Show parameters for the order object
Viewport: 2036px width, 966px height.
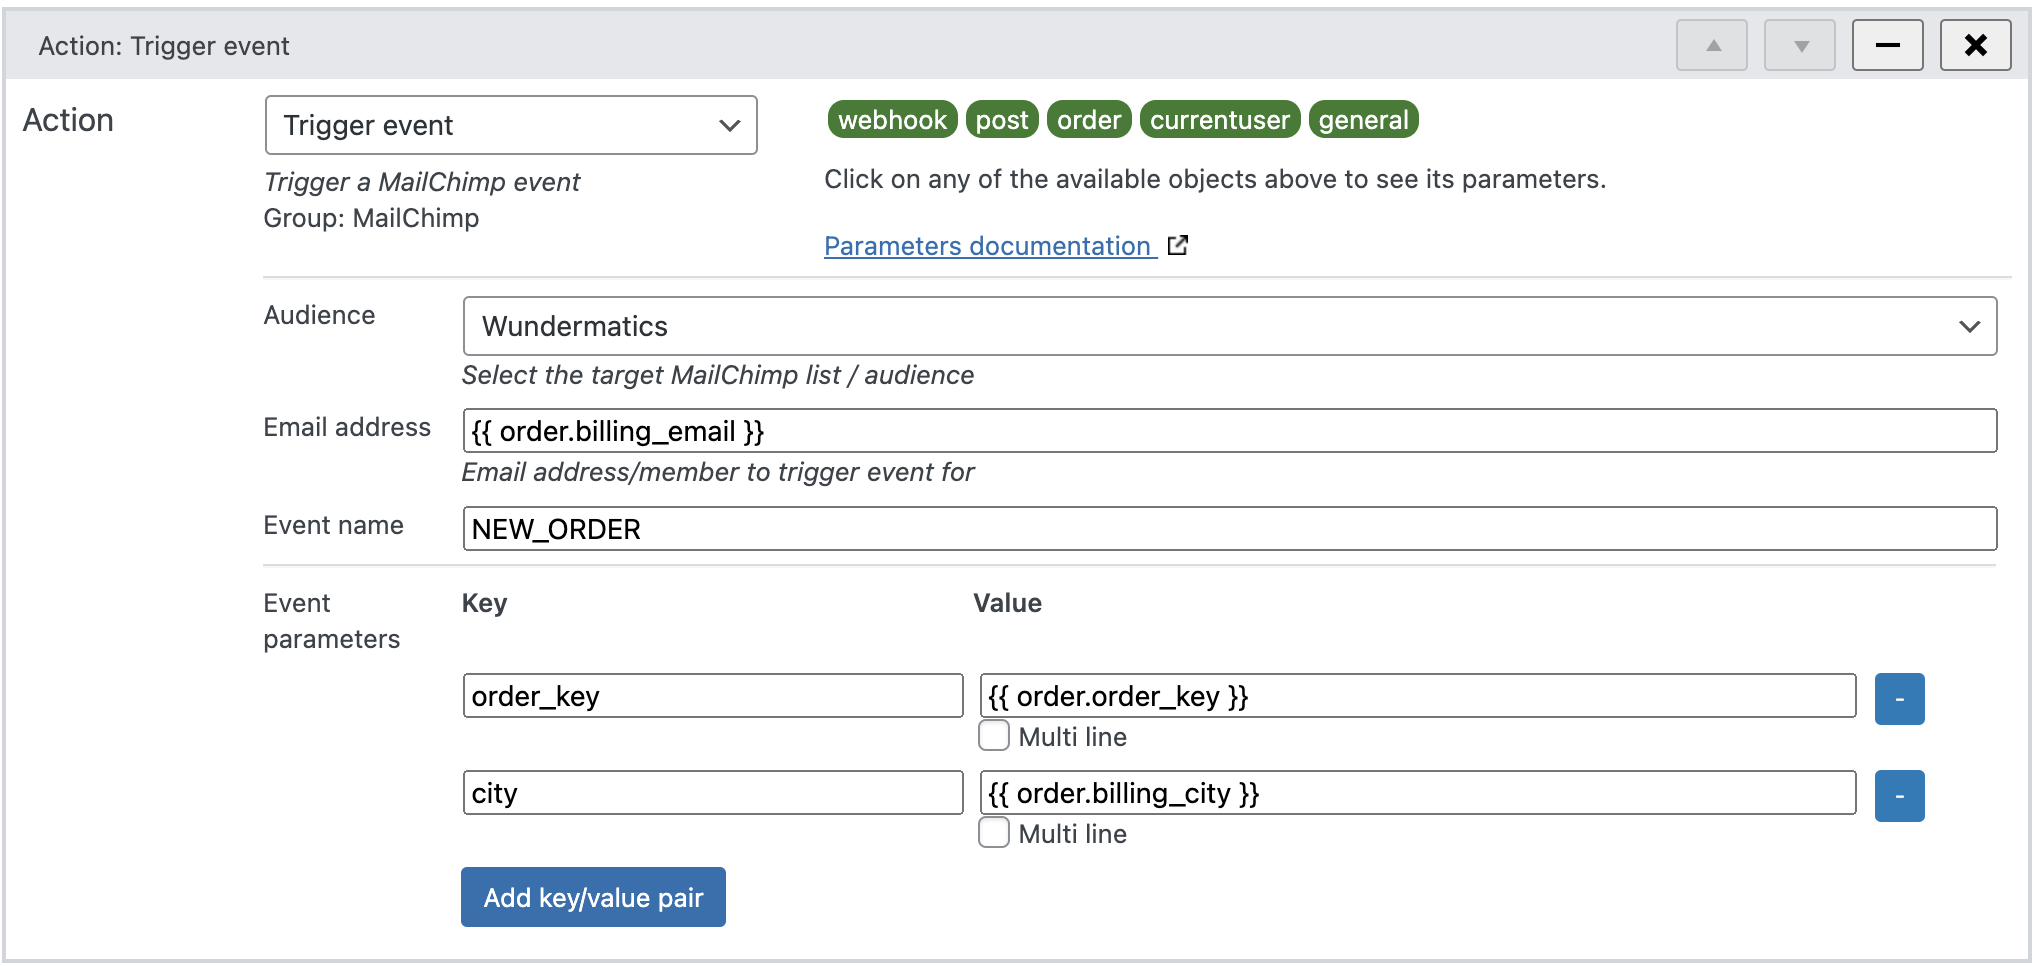(x=1089, y=119)
